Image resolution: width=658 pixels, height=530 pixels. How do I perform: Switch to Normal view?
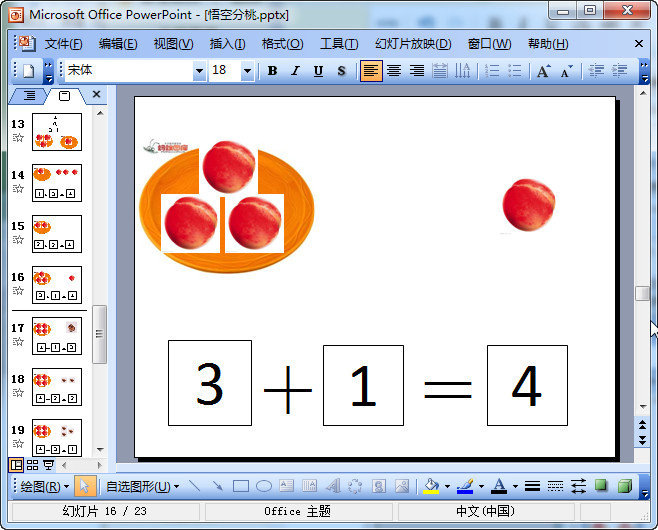(16, 465)
